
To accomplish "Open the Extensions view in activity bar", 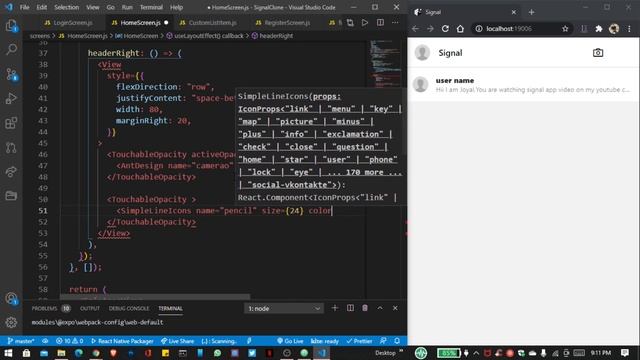I will tap(11, 123).
